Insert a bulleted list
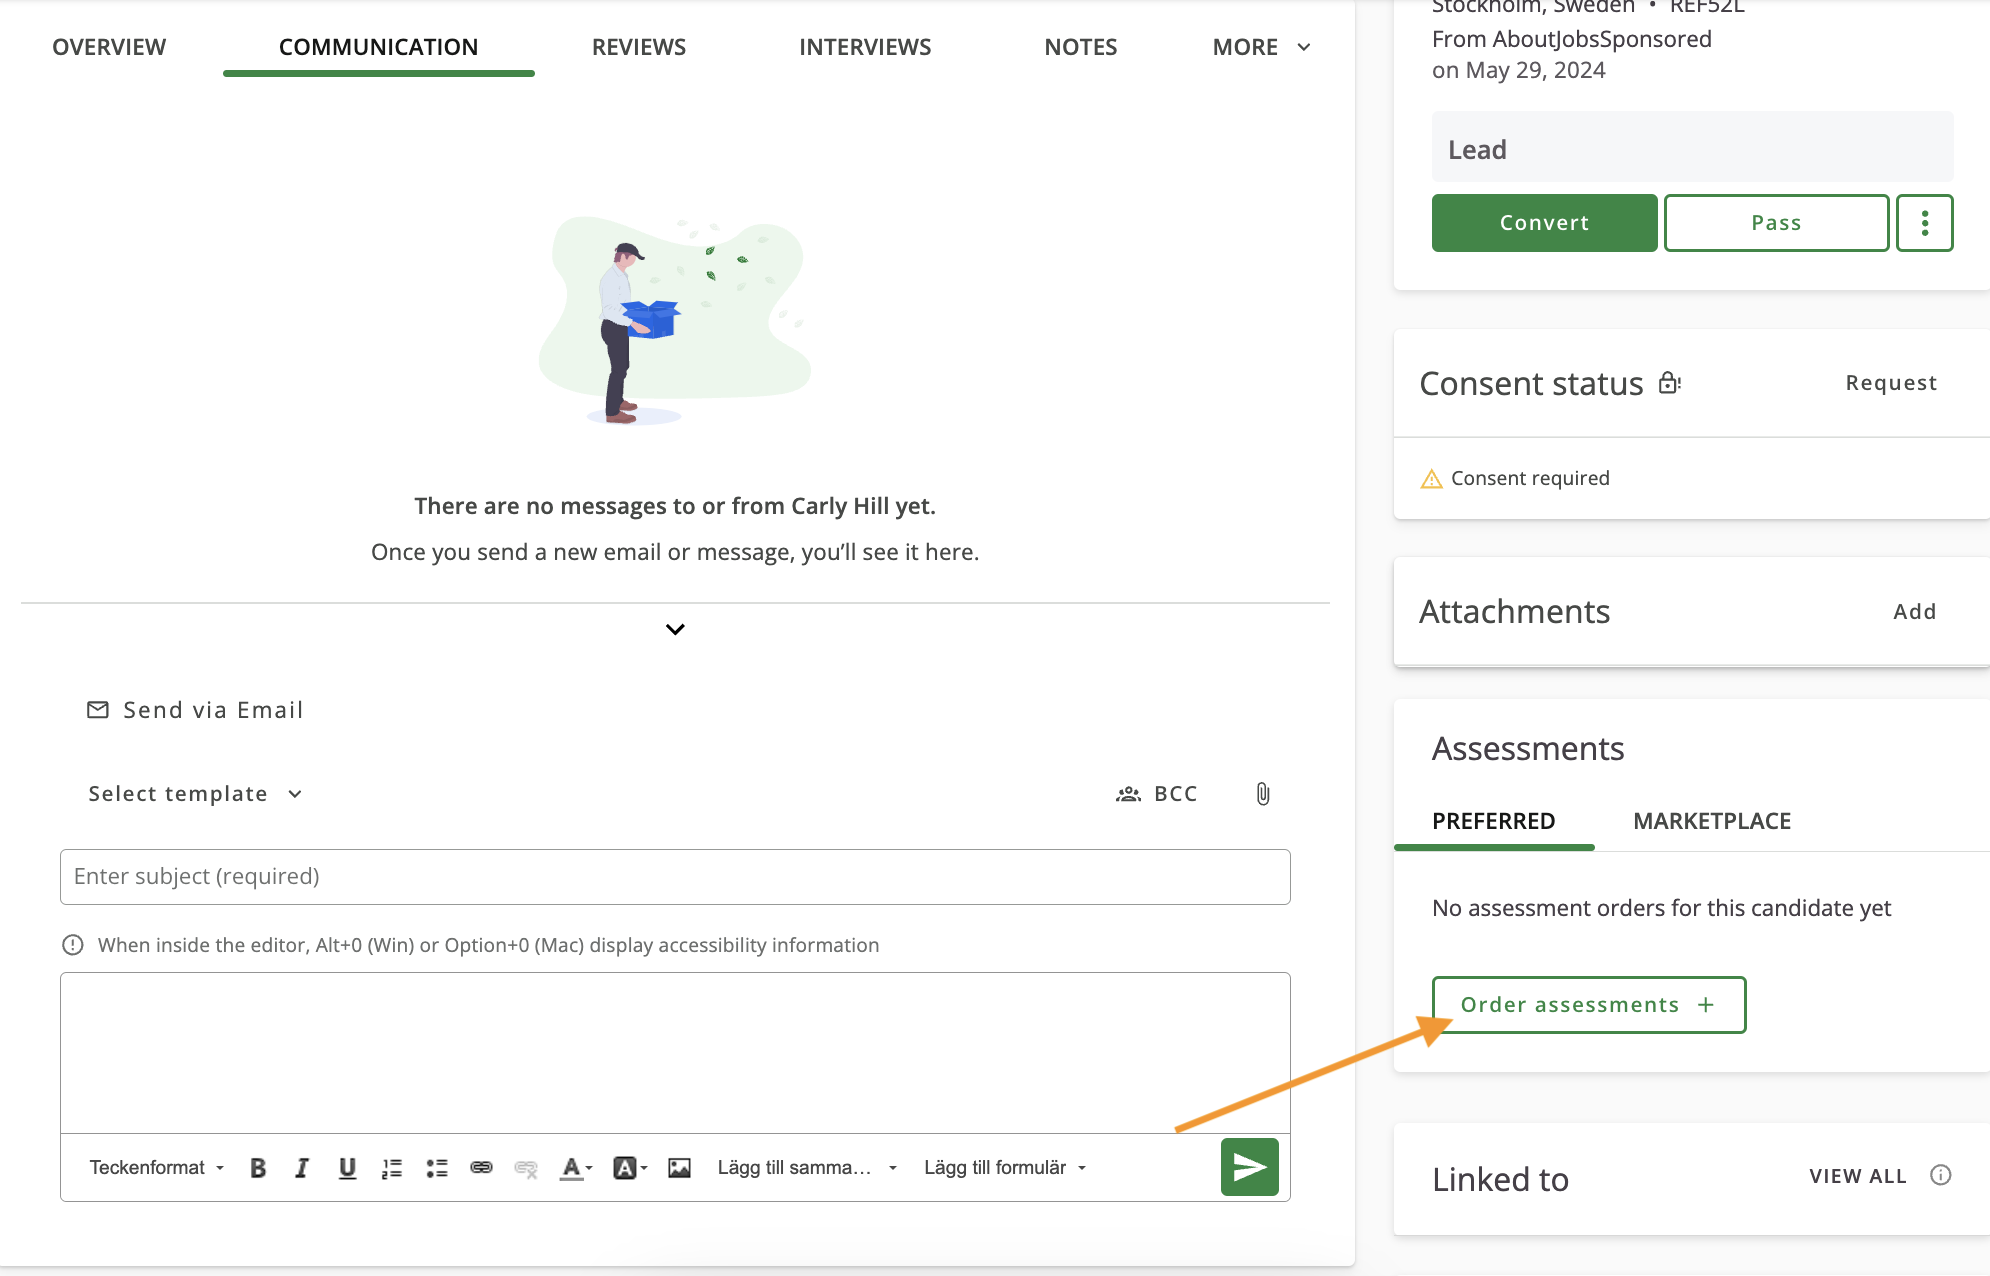1990x1276 pixels. [436, 1166]
